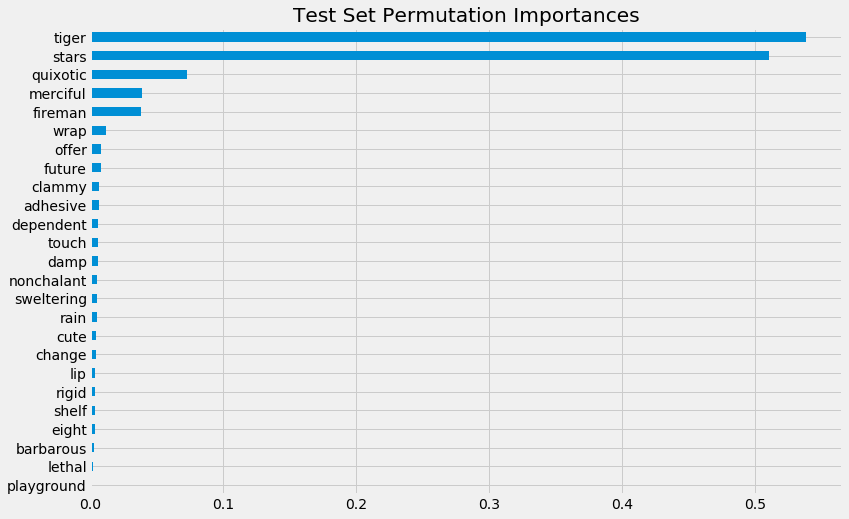
Task: Click the wrap bar
Action: (99, 131)
